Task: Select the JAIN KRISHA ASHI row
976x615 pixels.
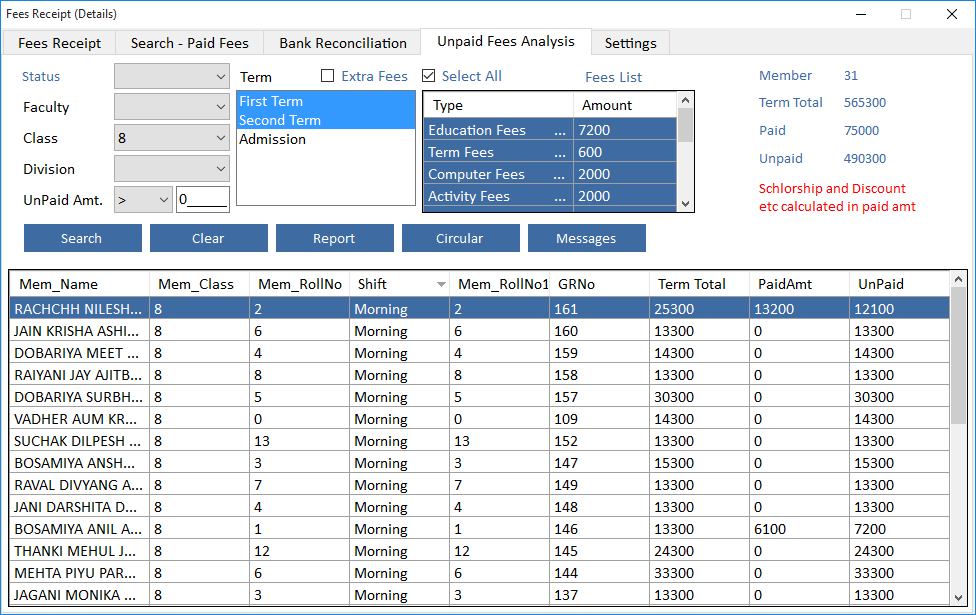Action: 480,331
